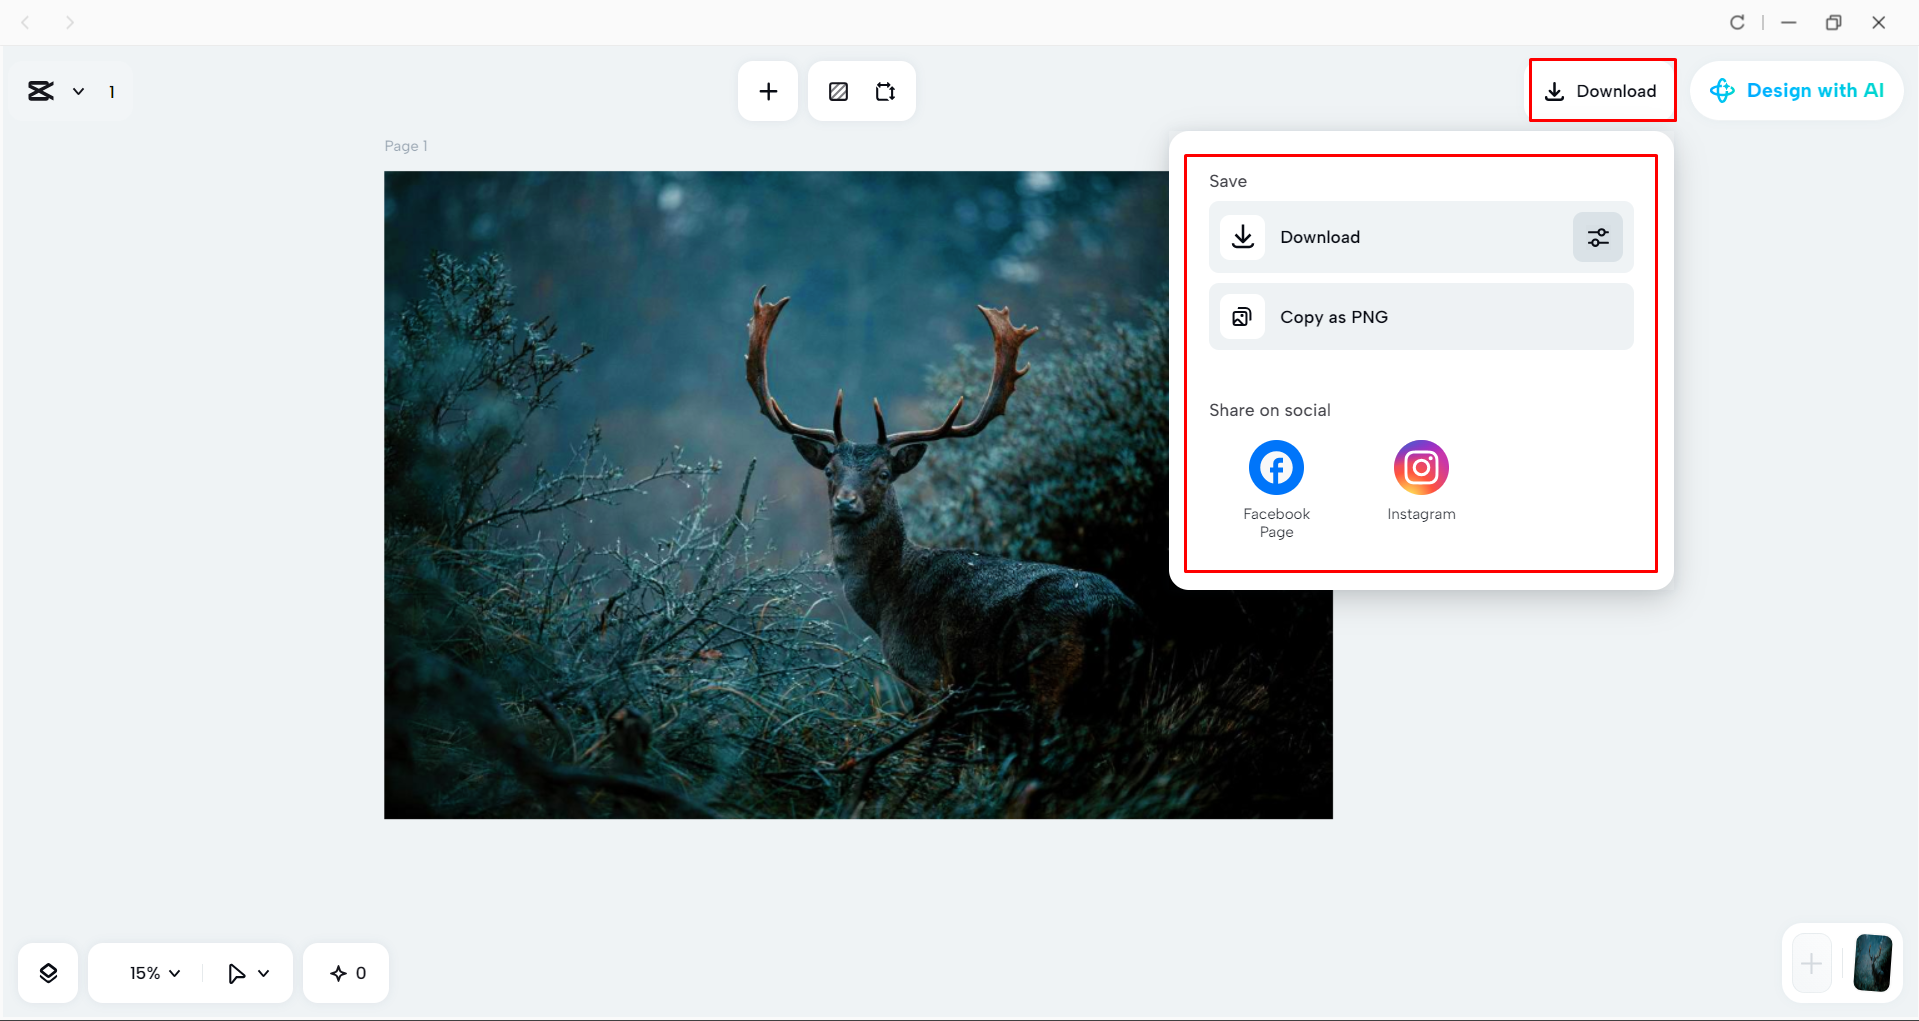Image resolution: width=1919 pixels, height=1021 pixels.
Task: Click the resize canvas icon
Action: click(x=884, y=90)
